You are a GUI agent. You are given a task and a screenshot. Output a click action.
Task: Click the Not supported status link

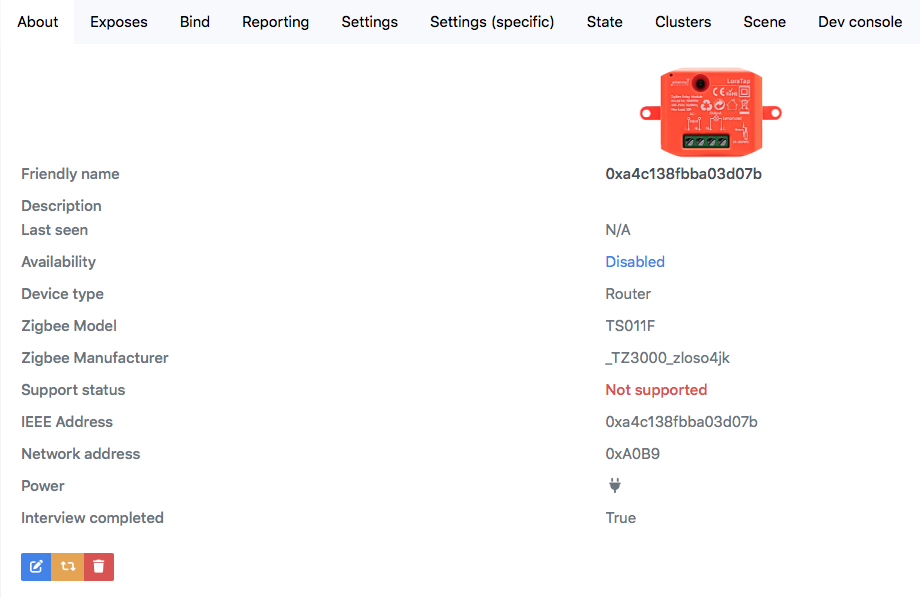(656, 389)
